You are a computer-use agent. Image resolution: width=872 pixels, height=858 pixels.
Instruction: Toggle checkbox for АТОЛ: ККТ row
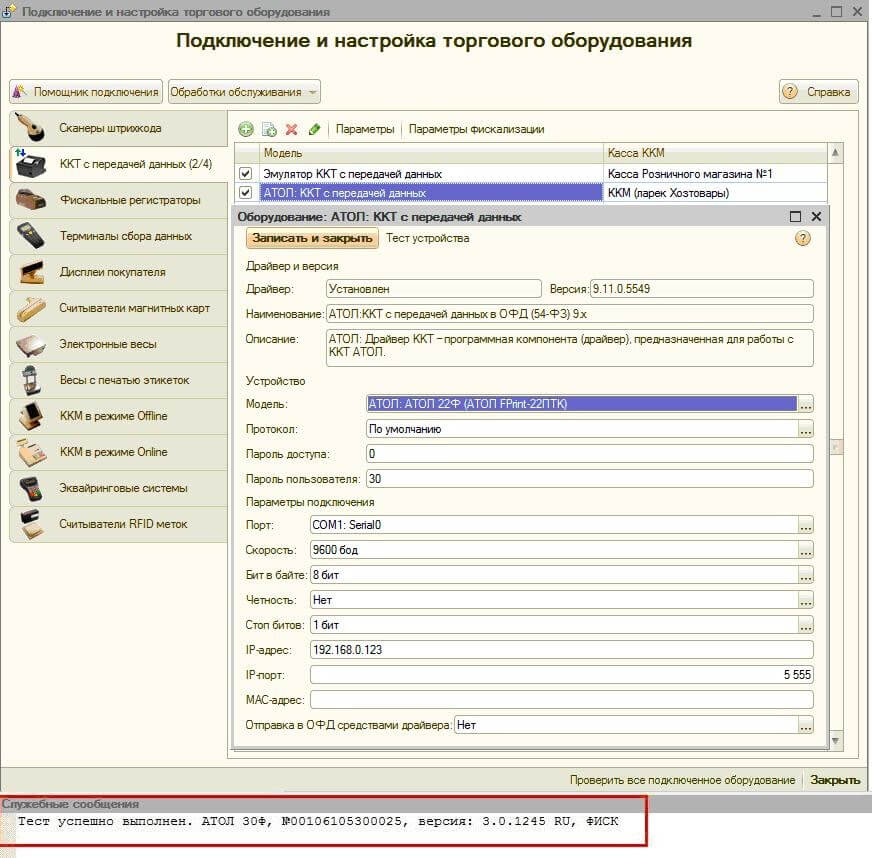point(245,193)
